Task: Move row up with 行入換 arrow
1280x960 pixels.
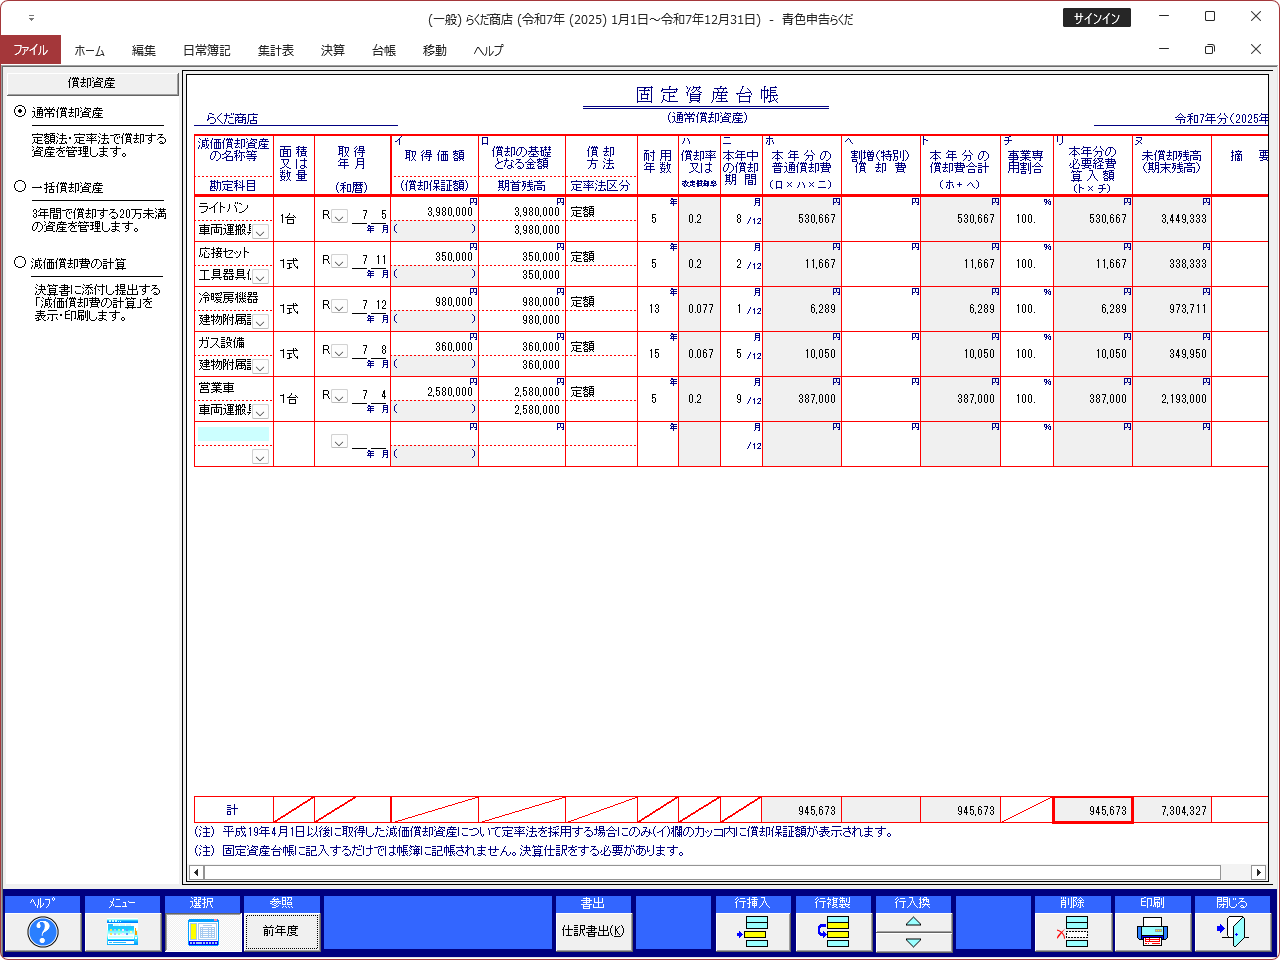Action: pyautogui.click(x=913, y=921)
